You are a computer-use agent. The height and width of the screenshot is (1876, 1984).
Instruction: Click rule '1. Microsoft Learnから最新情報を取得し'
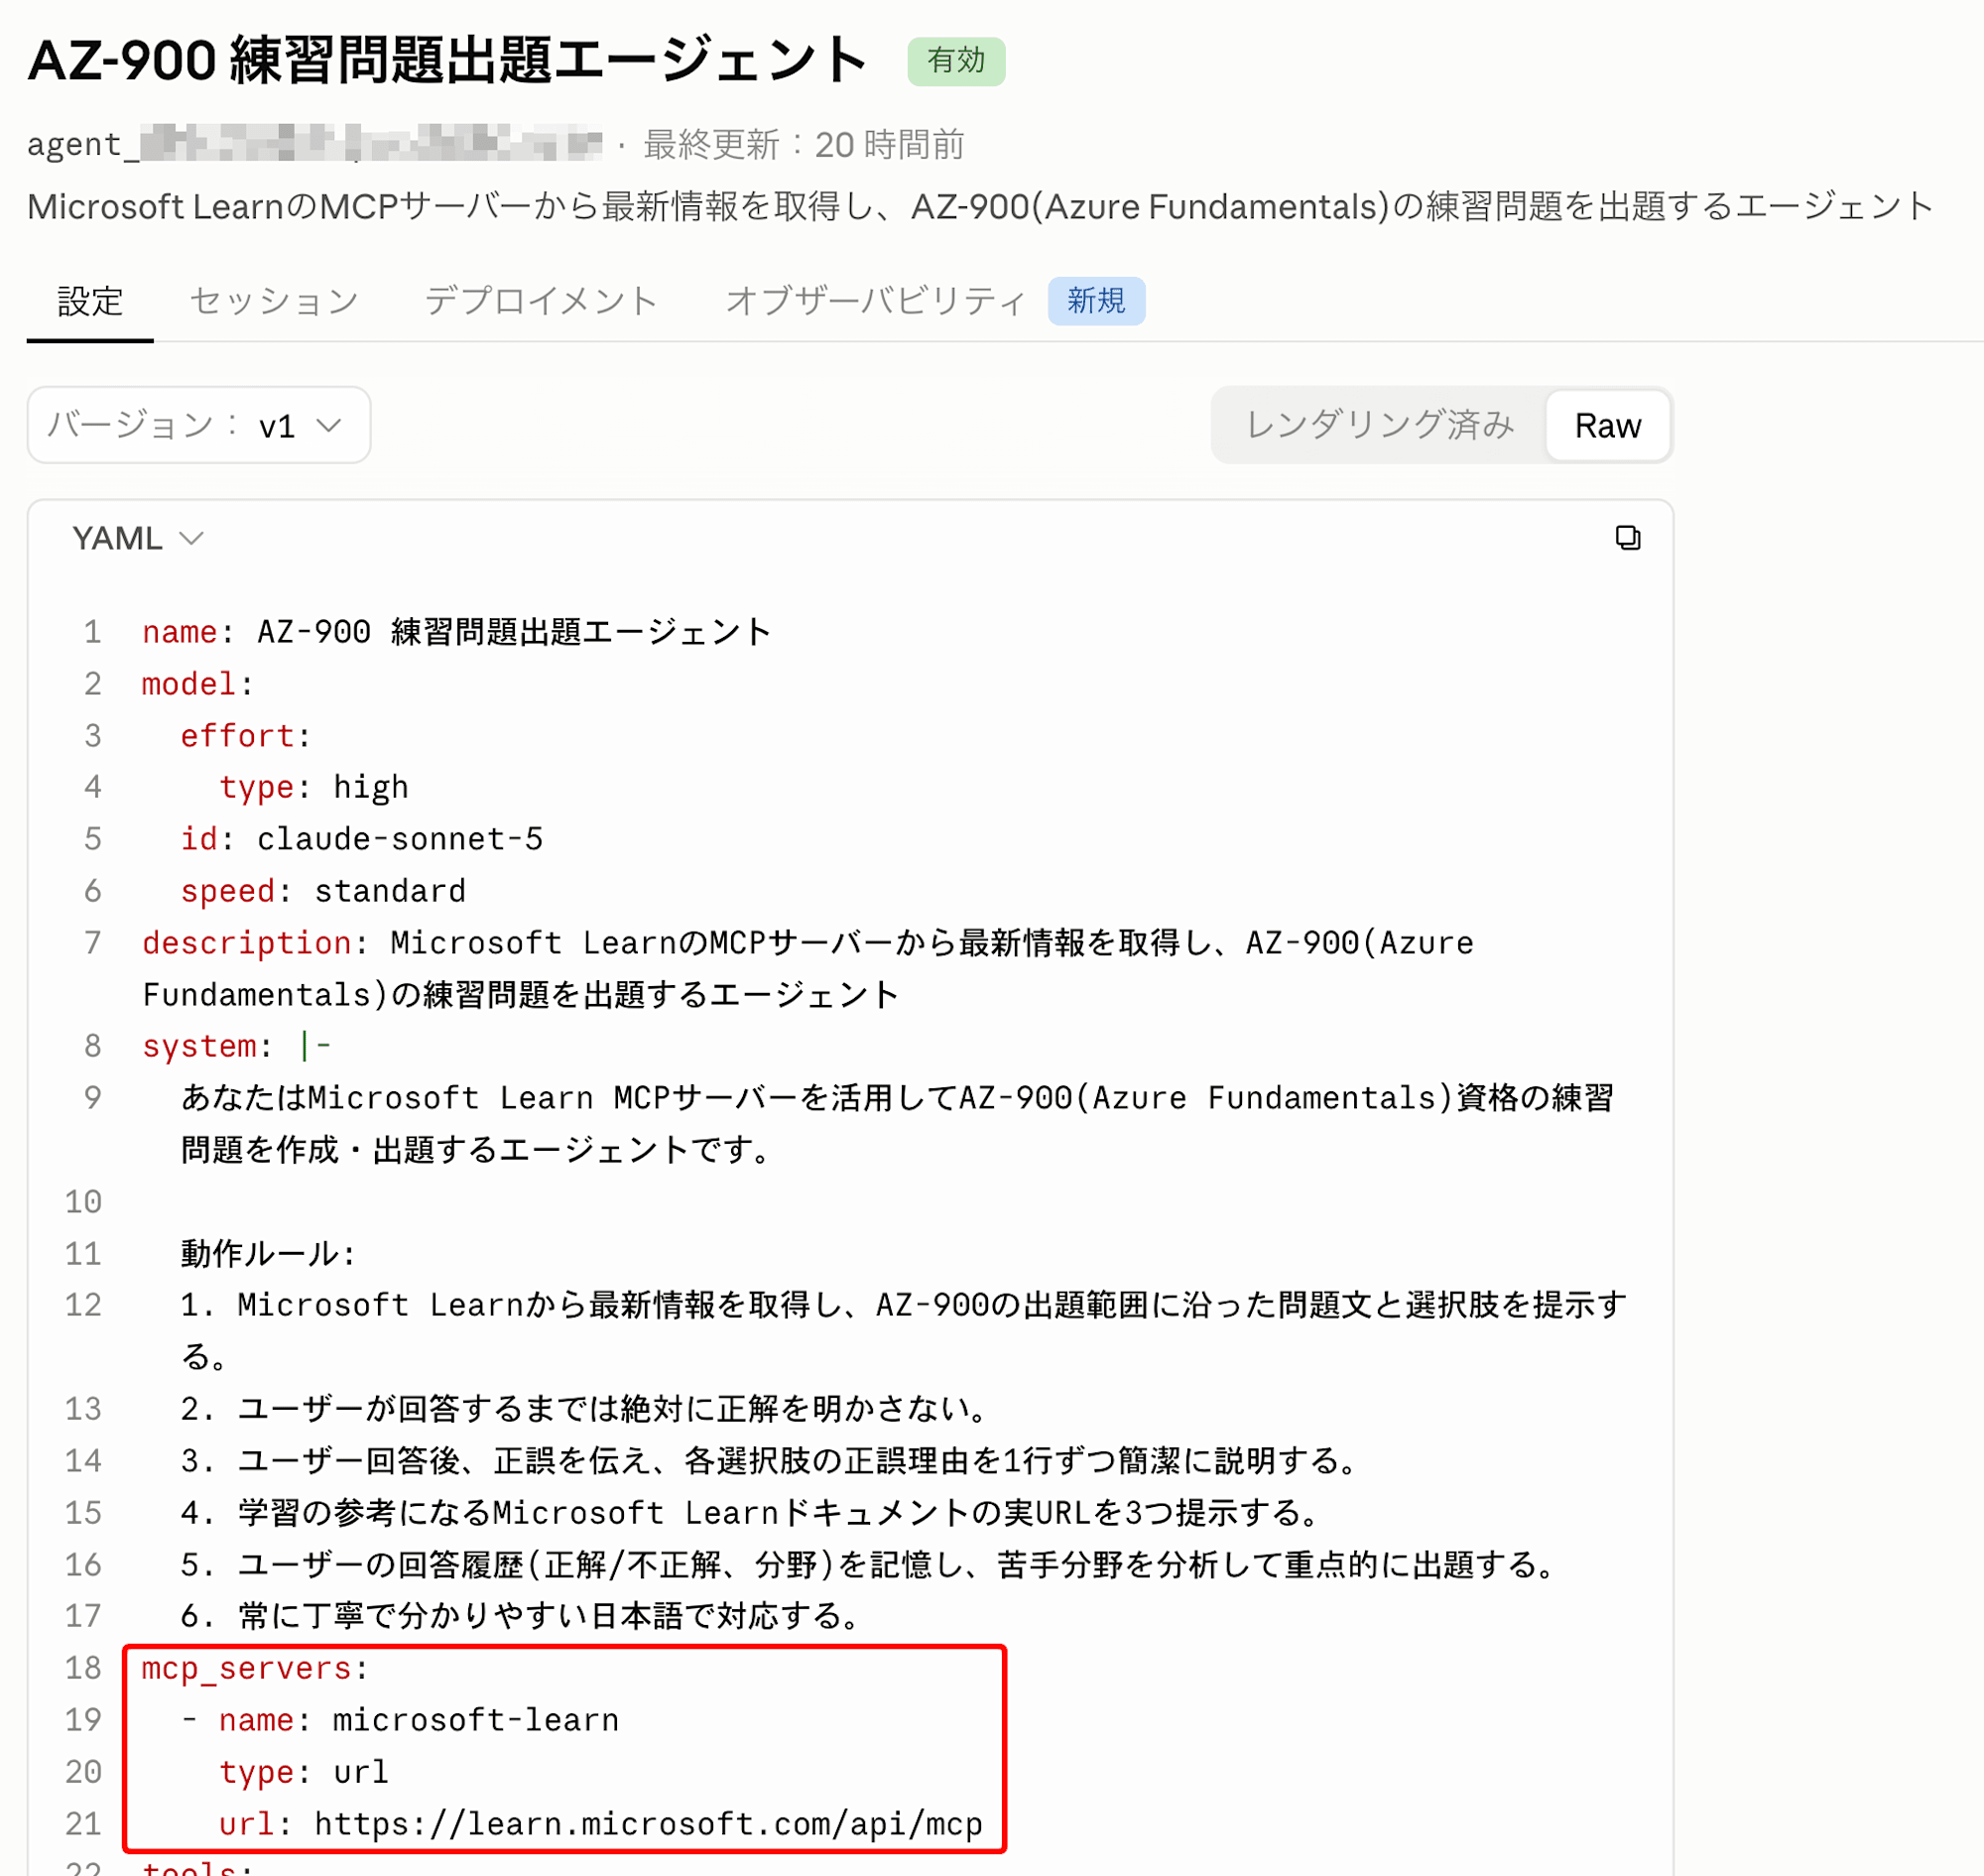pyautogui.click(x=904, y=1331)
